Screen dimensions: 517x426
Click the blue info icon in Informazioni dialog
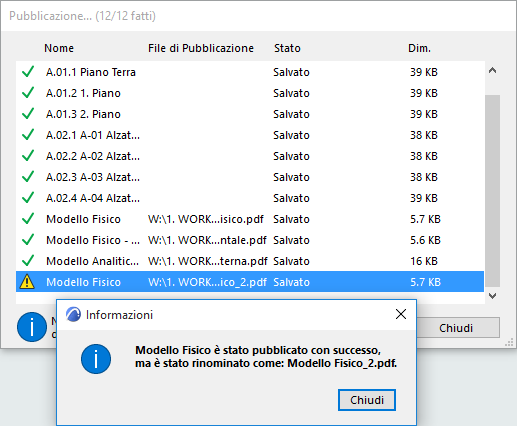point(96,359)
